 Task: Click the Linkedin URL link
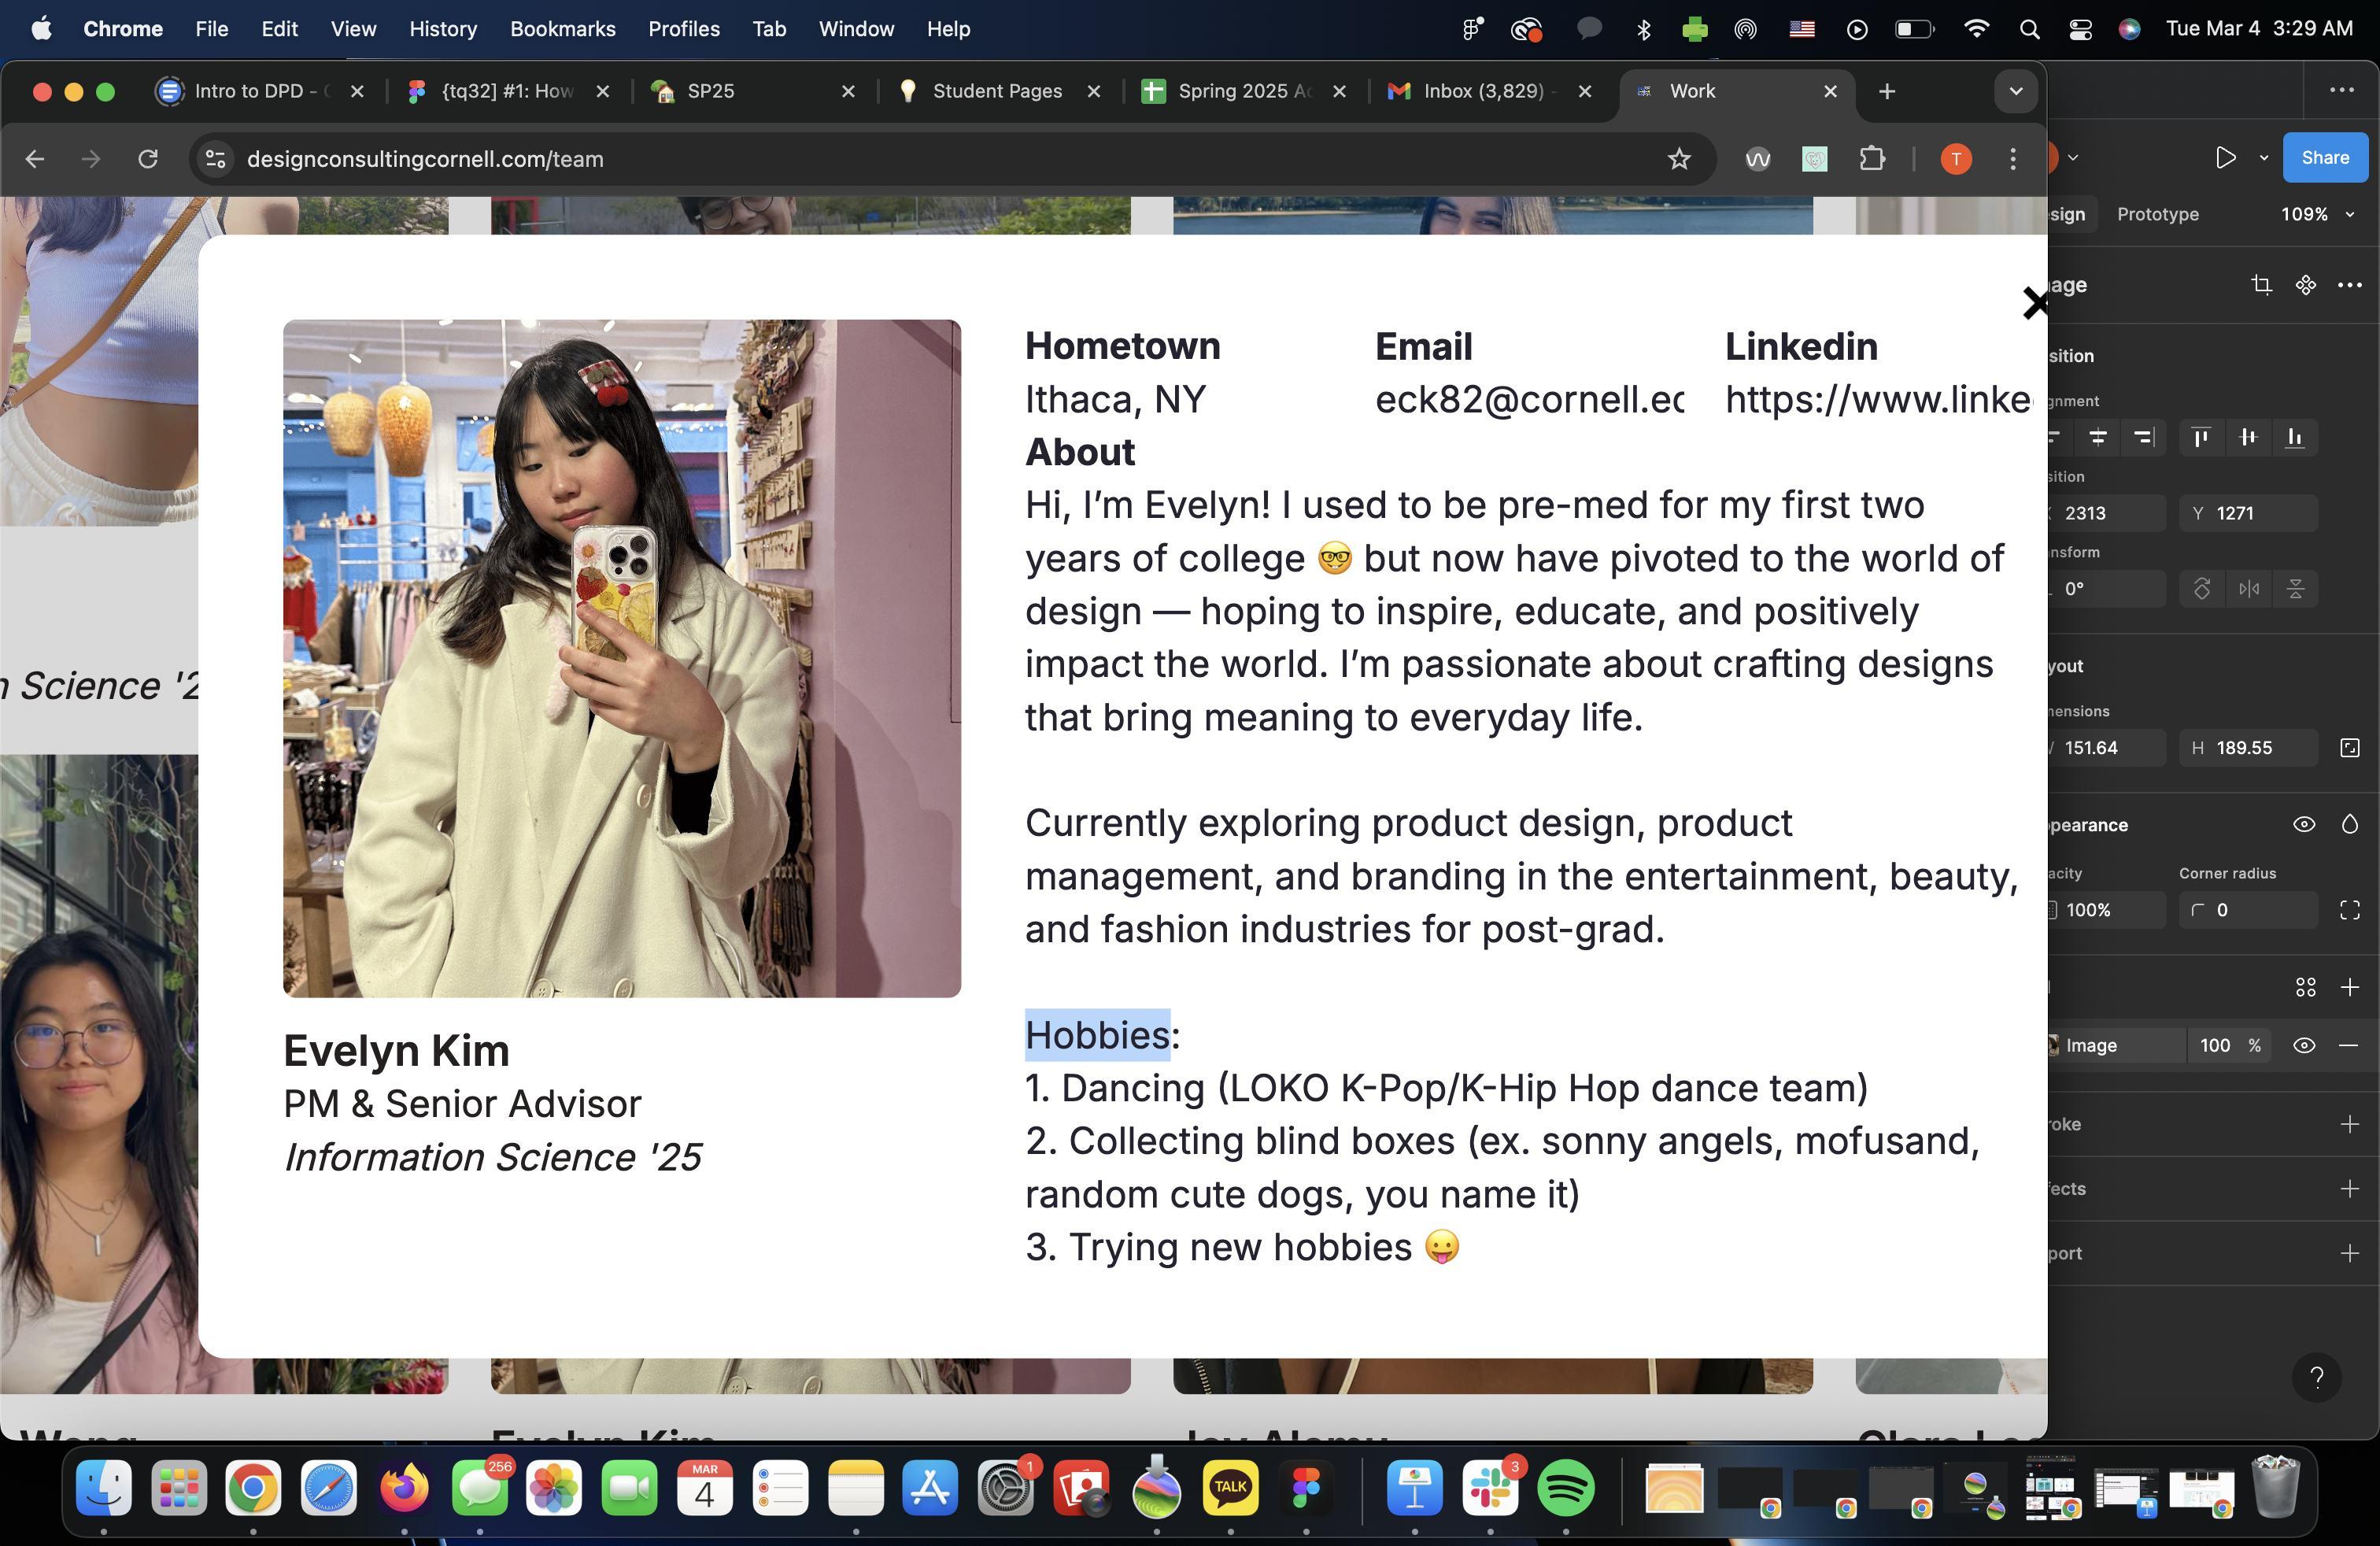coord(1877,399)
